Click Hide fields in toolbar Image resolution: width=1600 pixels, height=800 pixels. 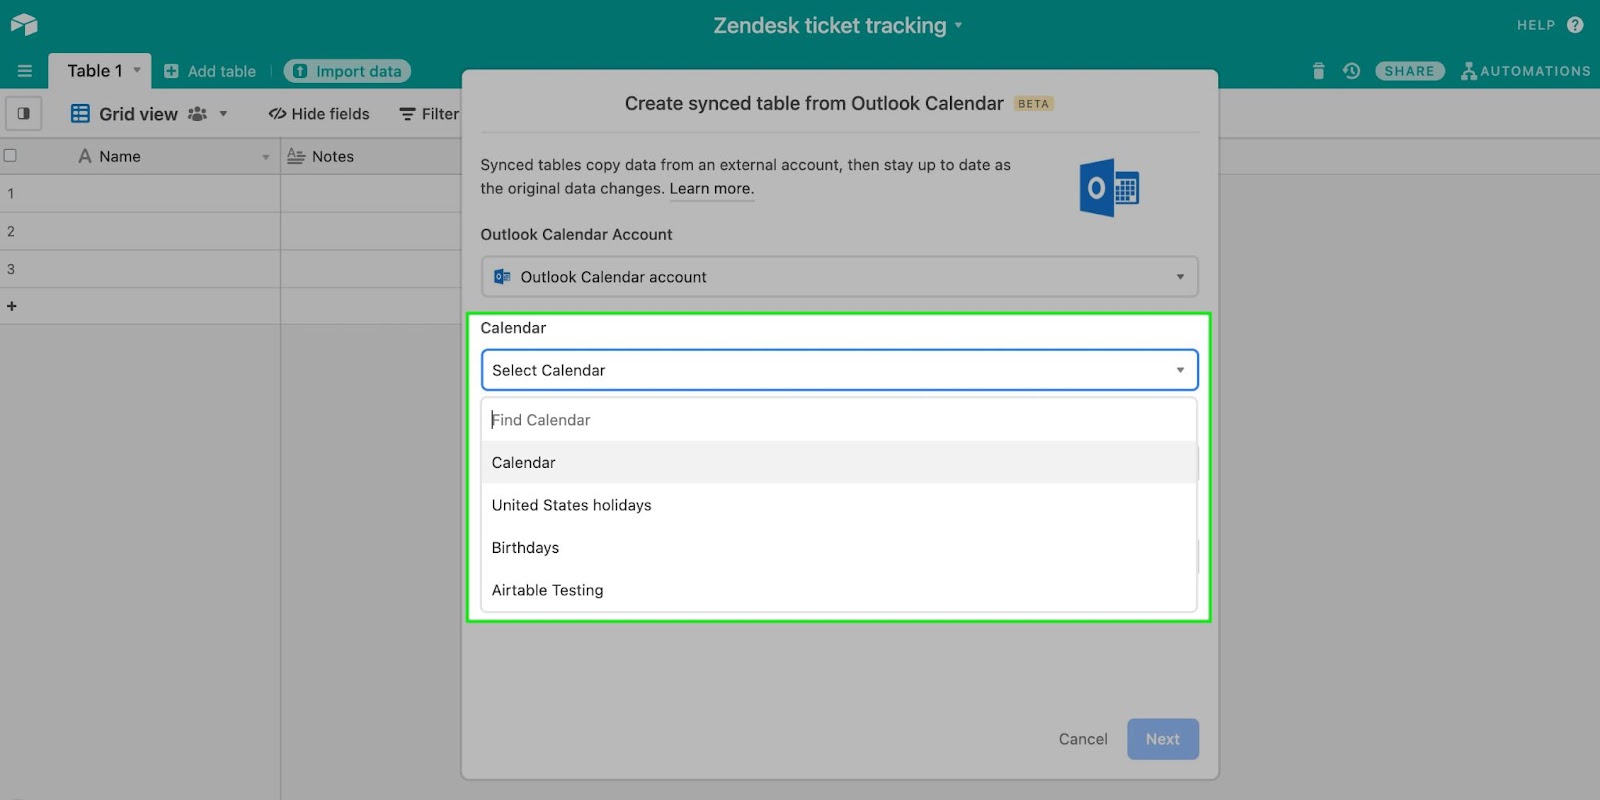319,114
